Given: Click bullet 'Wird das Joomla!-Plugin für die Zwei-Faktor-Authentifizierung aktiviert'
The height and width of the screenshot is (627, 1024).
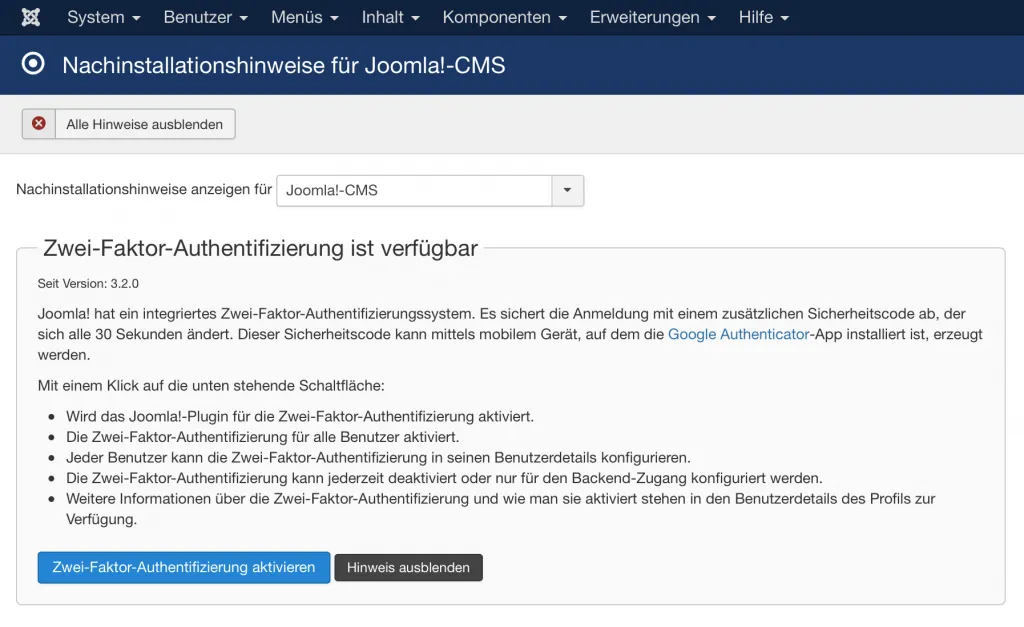Looking at the screenshot, I should (300, 416).
